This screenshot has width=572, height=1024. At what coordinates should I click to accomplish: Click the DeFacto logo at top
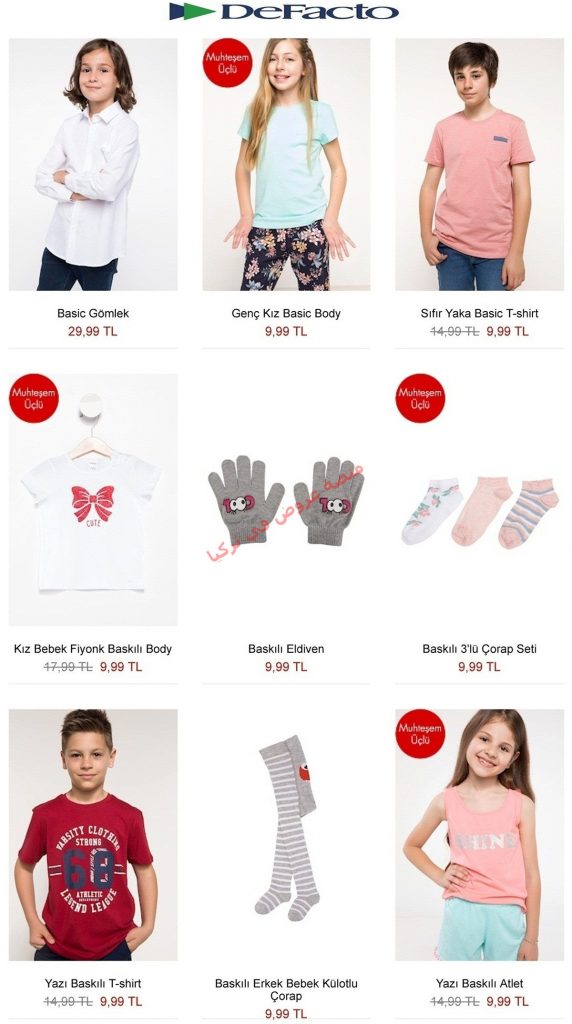(x=284, y=12)
